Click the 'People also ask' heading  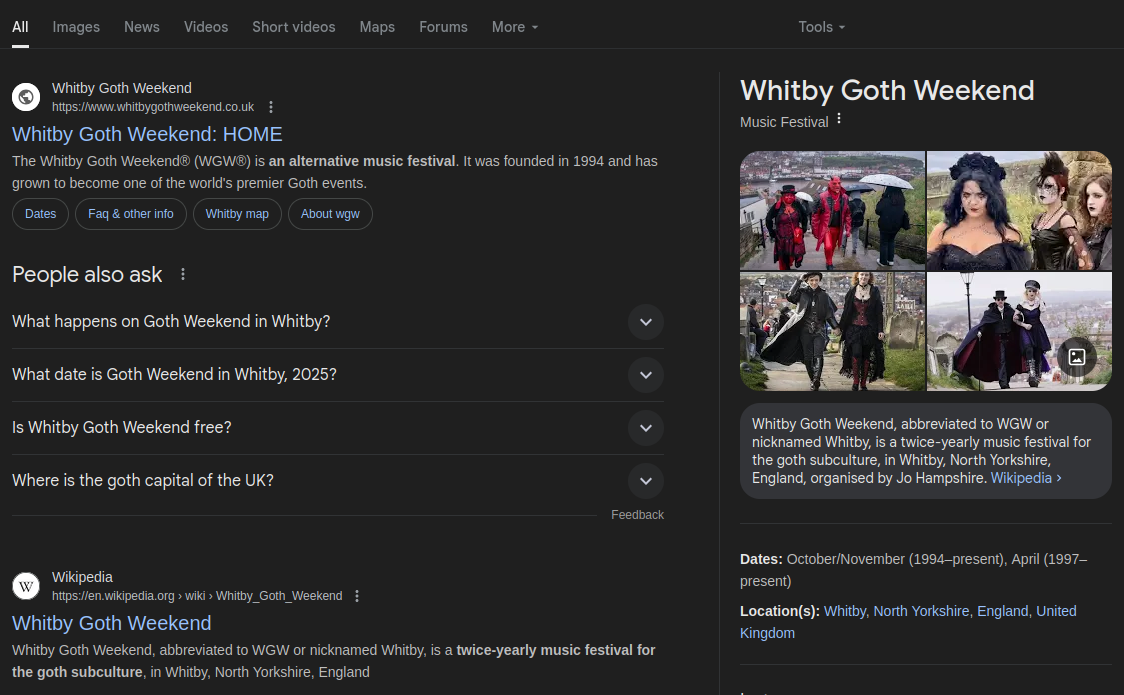87,274
